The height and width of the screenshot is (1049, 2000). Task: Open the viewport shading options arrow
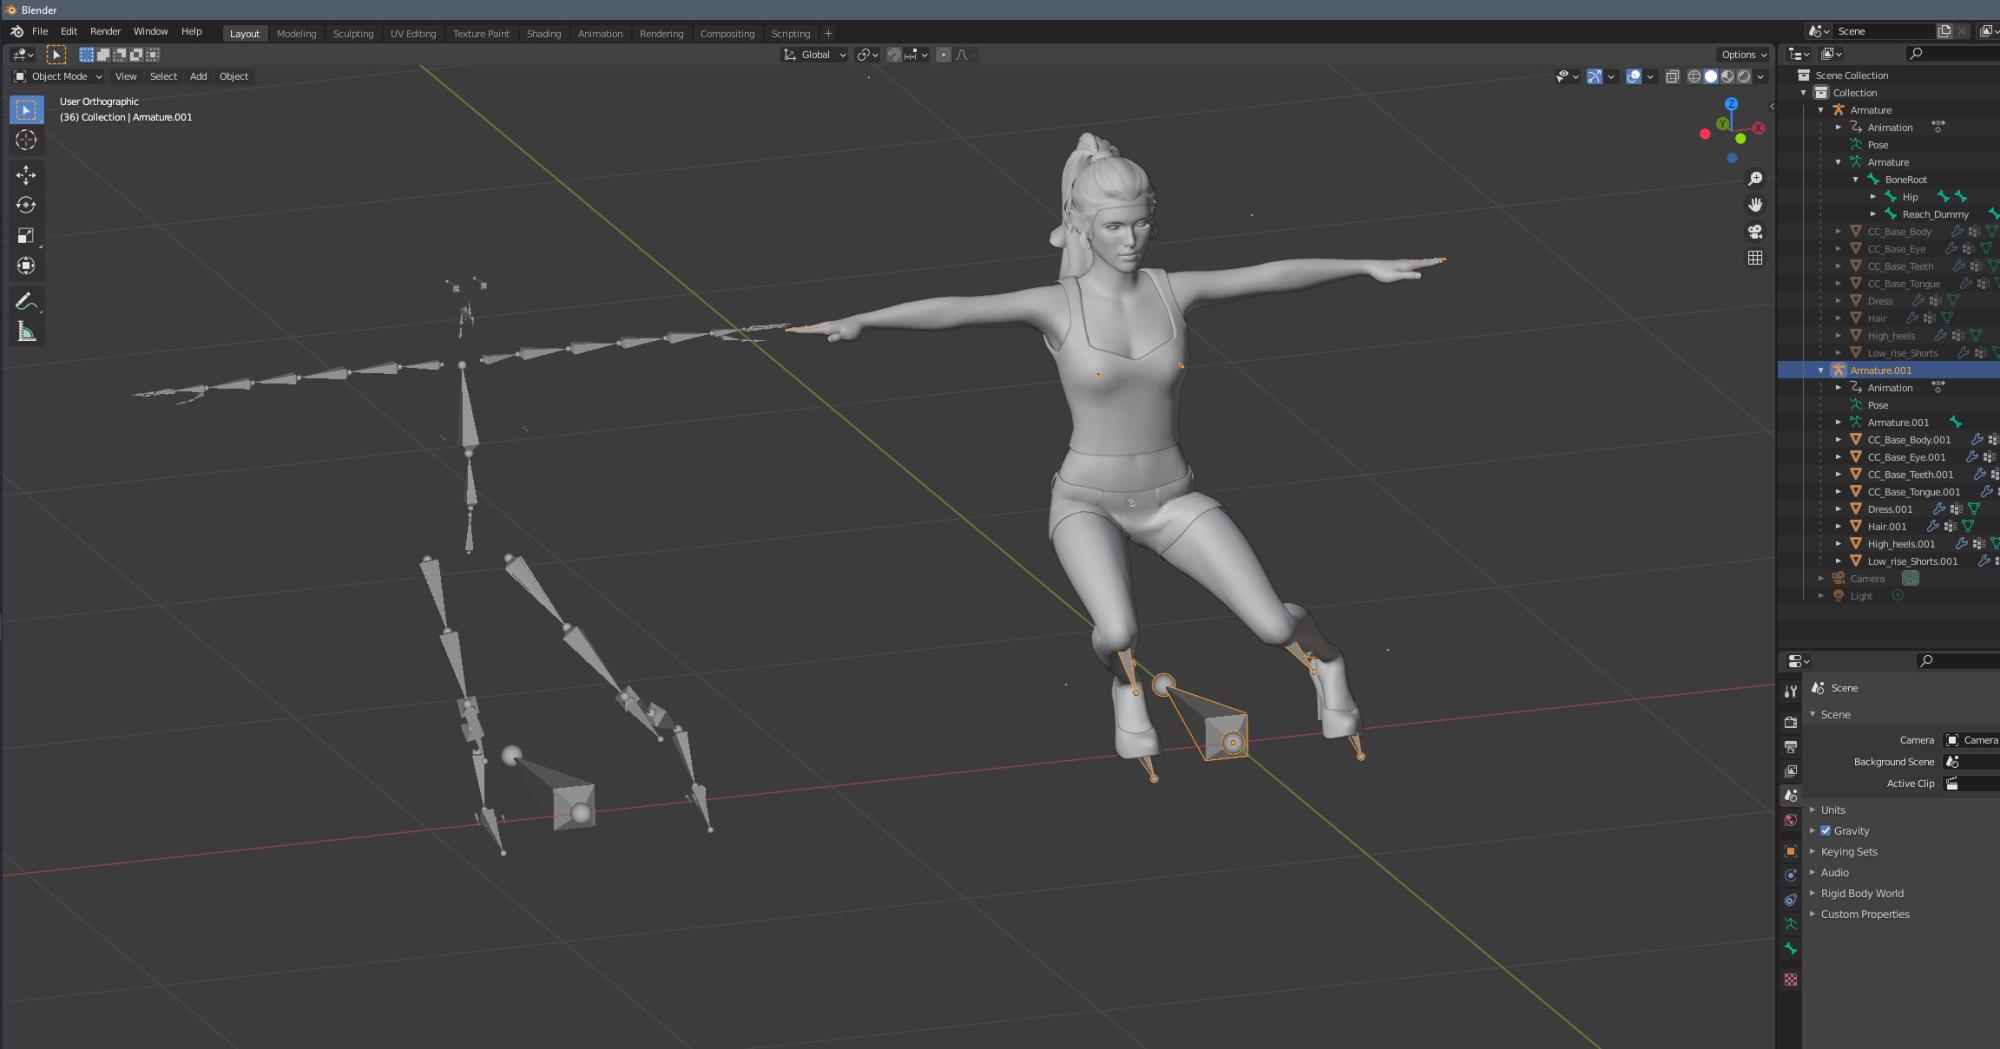(1761, 76)
